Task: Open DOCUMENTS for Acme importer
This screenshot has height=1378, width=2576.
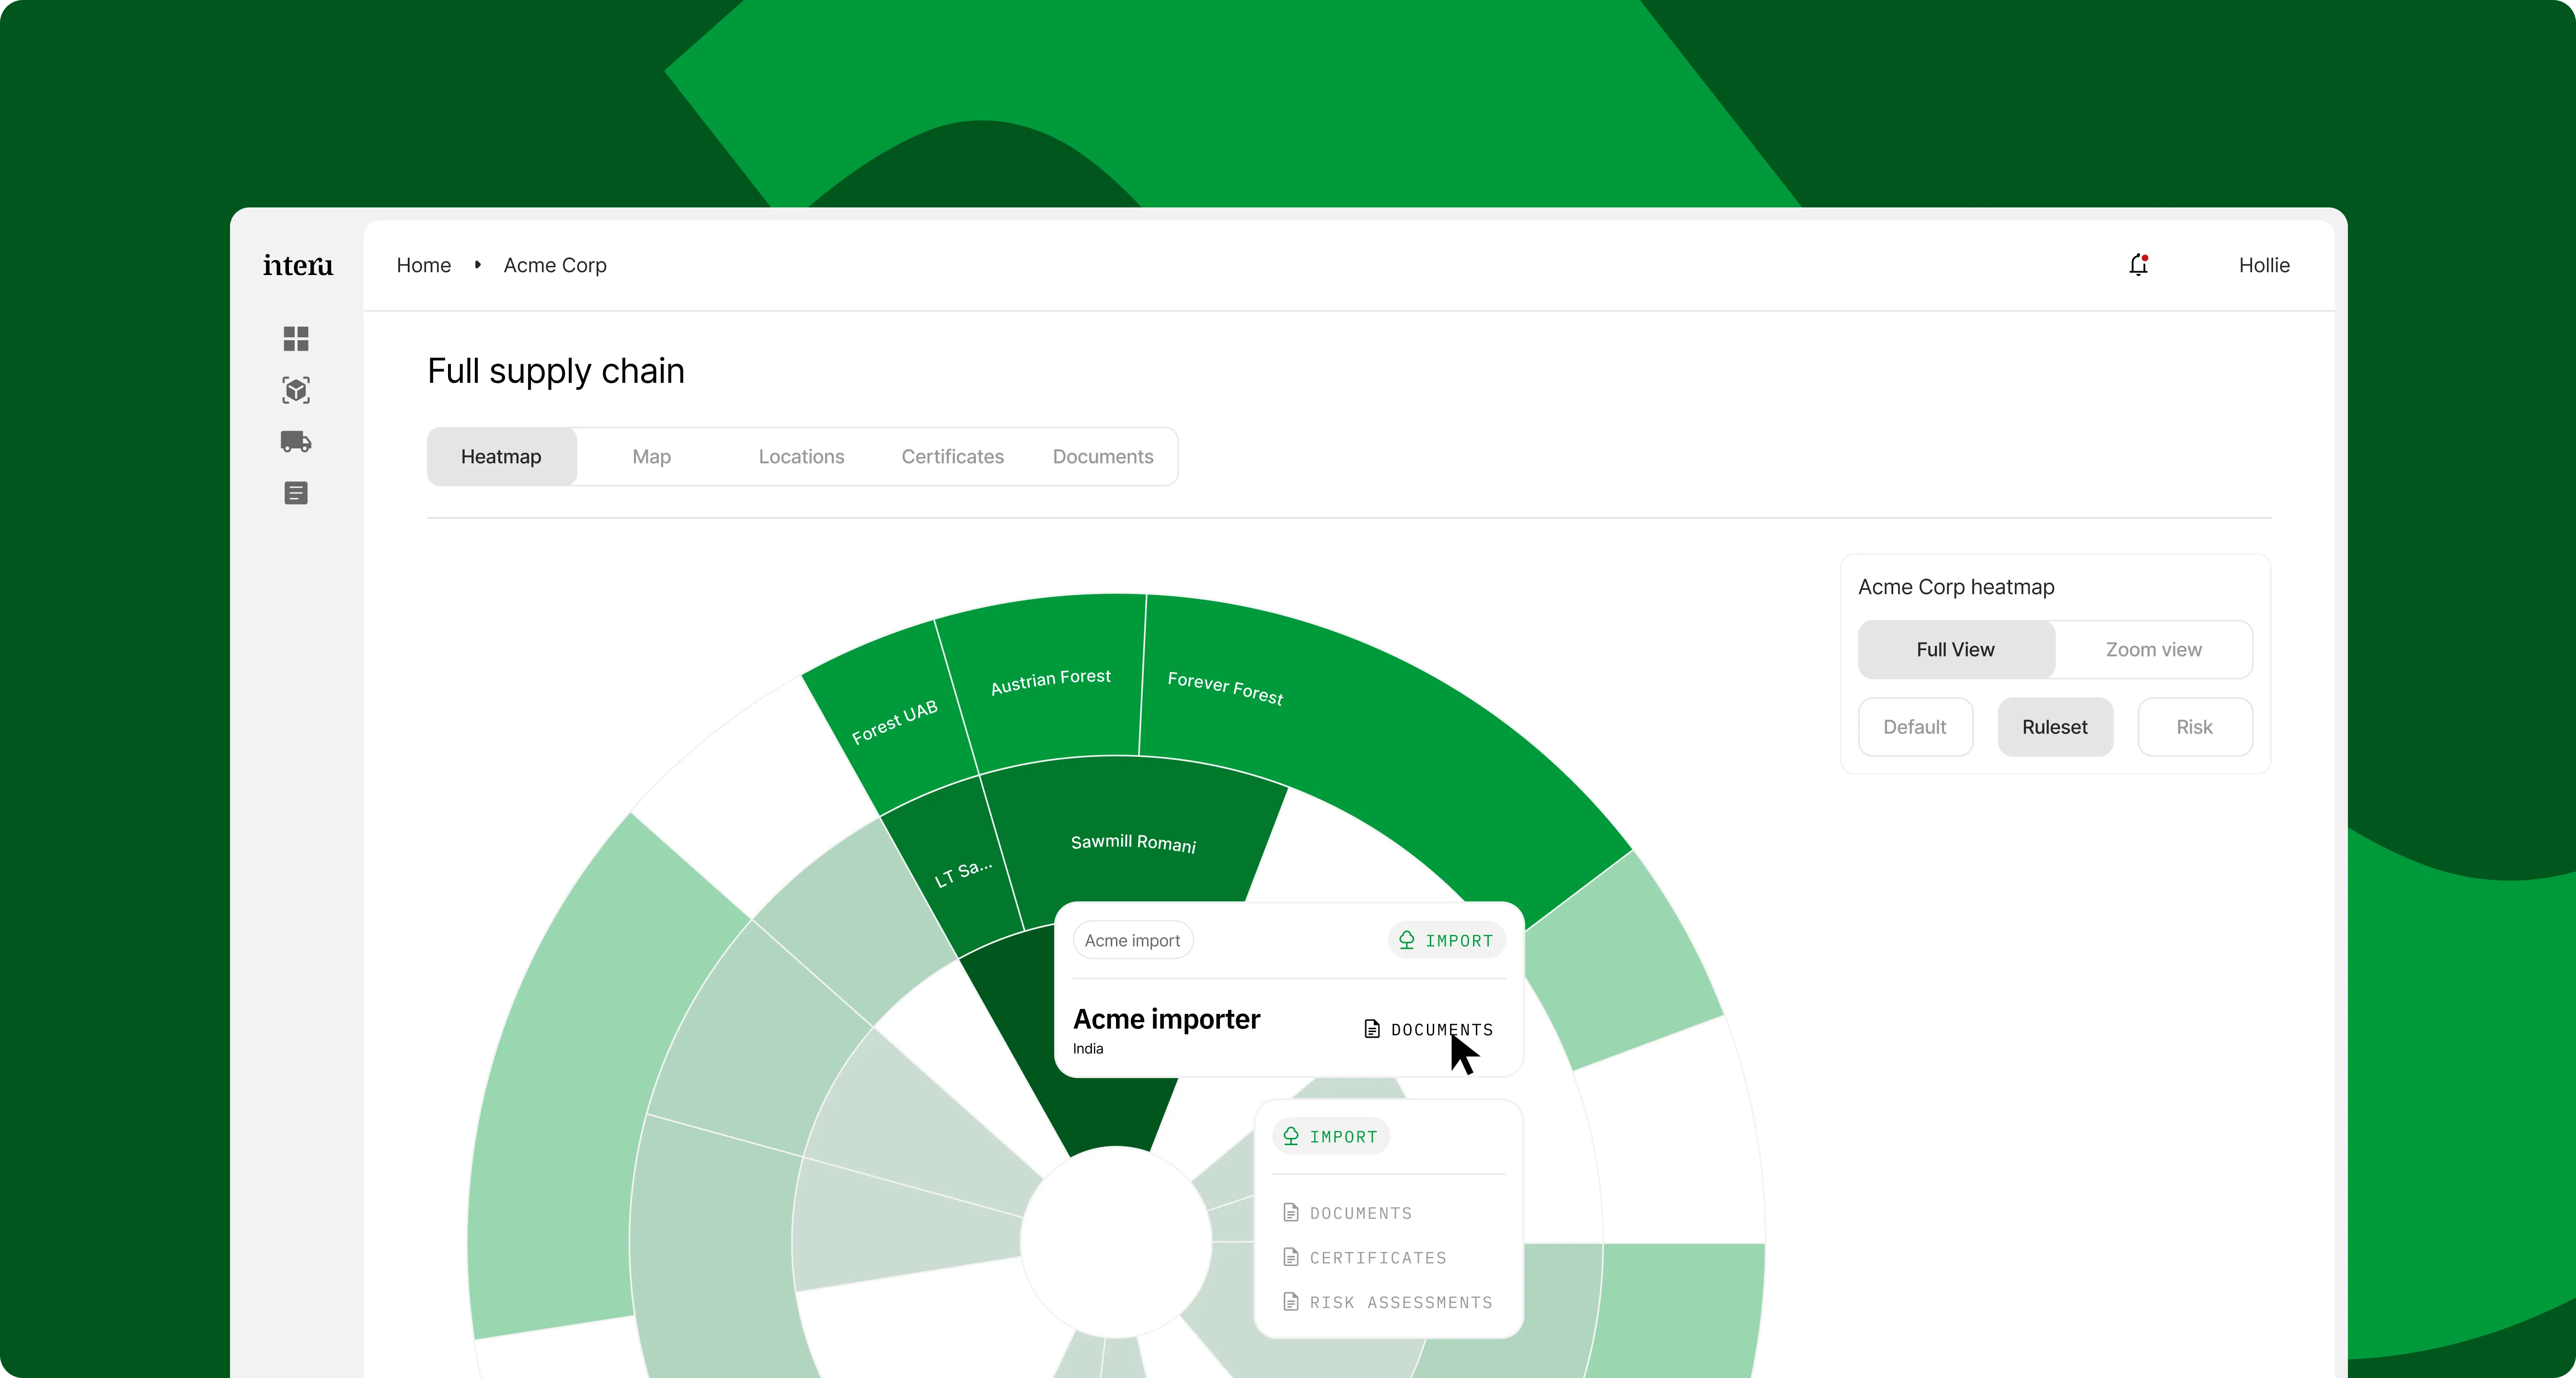Action: tap(1429, 1029)
